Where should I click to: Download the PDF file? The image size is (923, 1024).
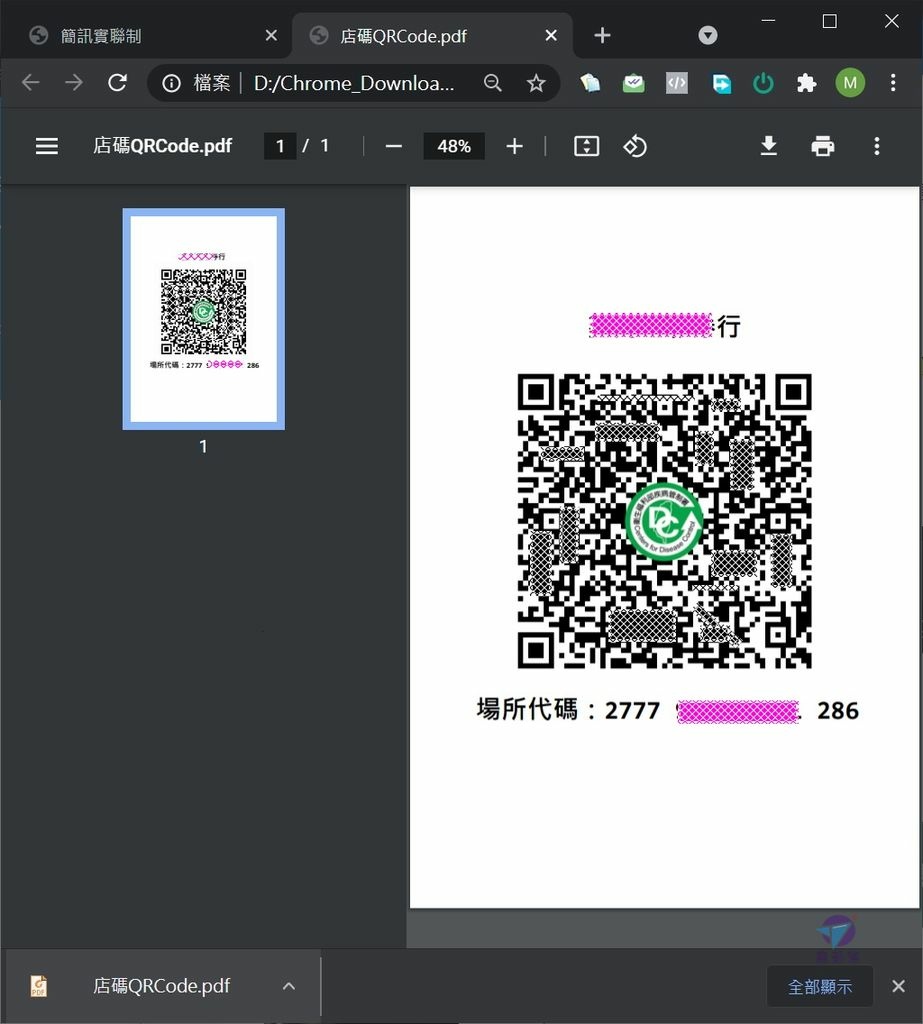point(769,146)
